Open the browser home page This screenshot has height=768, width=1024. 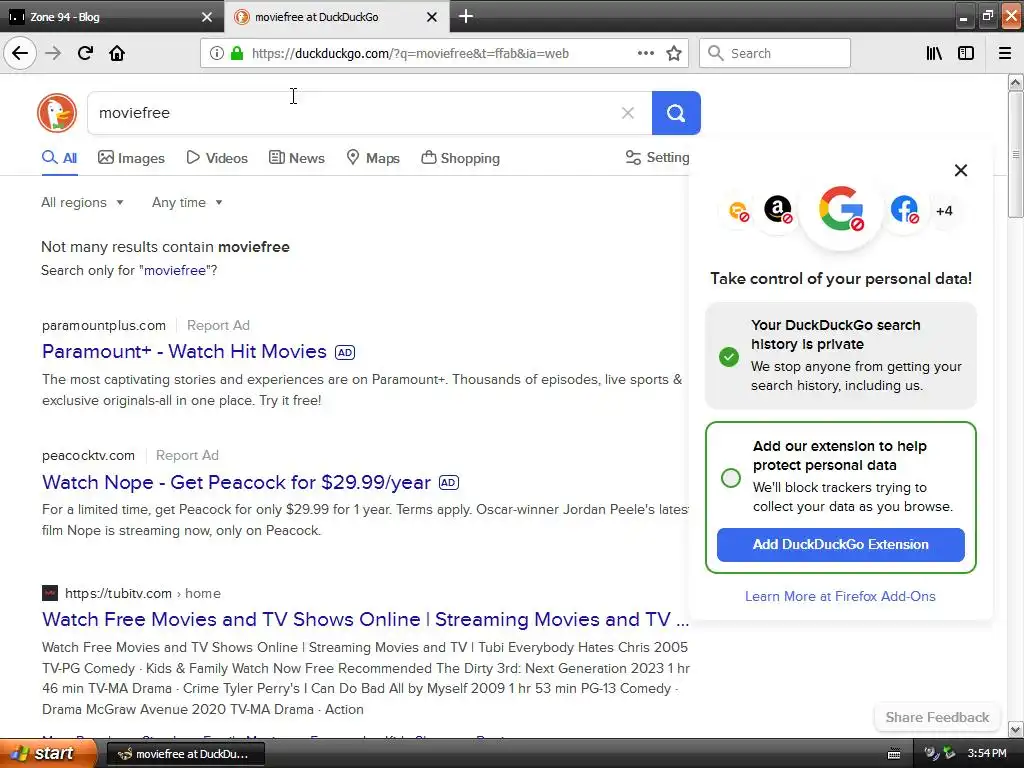117,53
